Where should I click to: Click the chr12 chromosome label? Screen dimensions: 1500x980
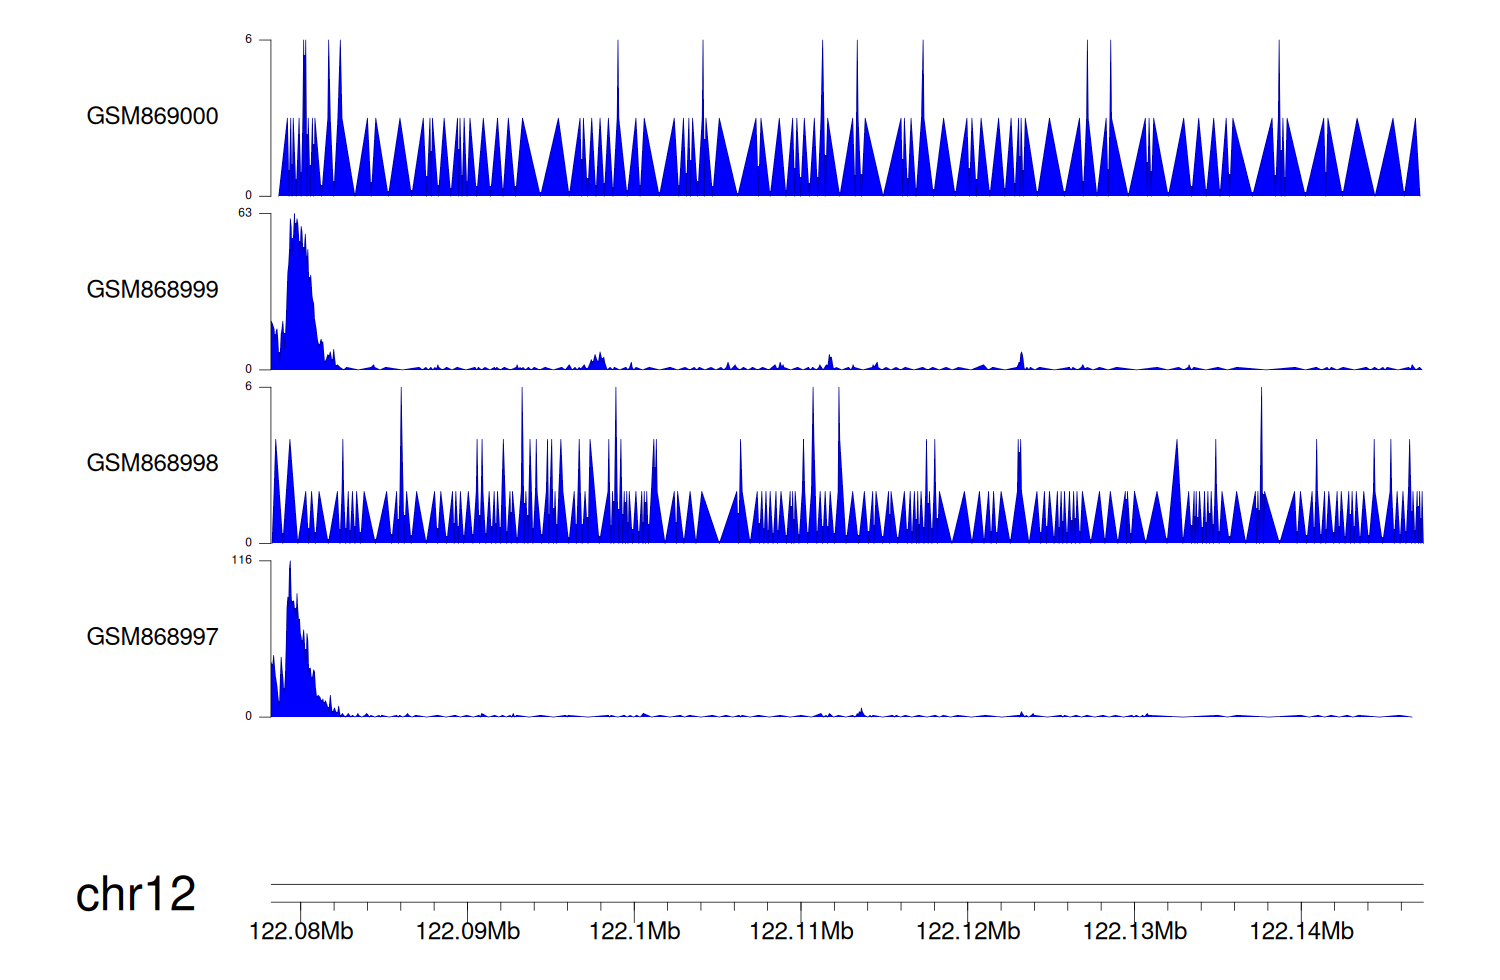pyautogui.click(x=135, y=894)
